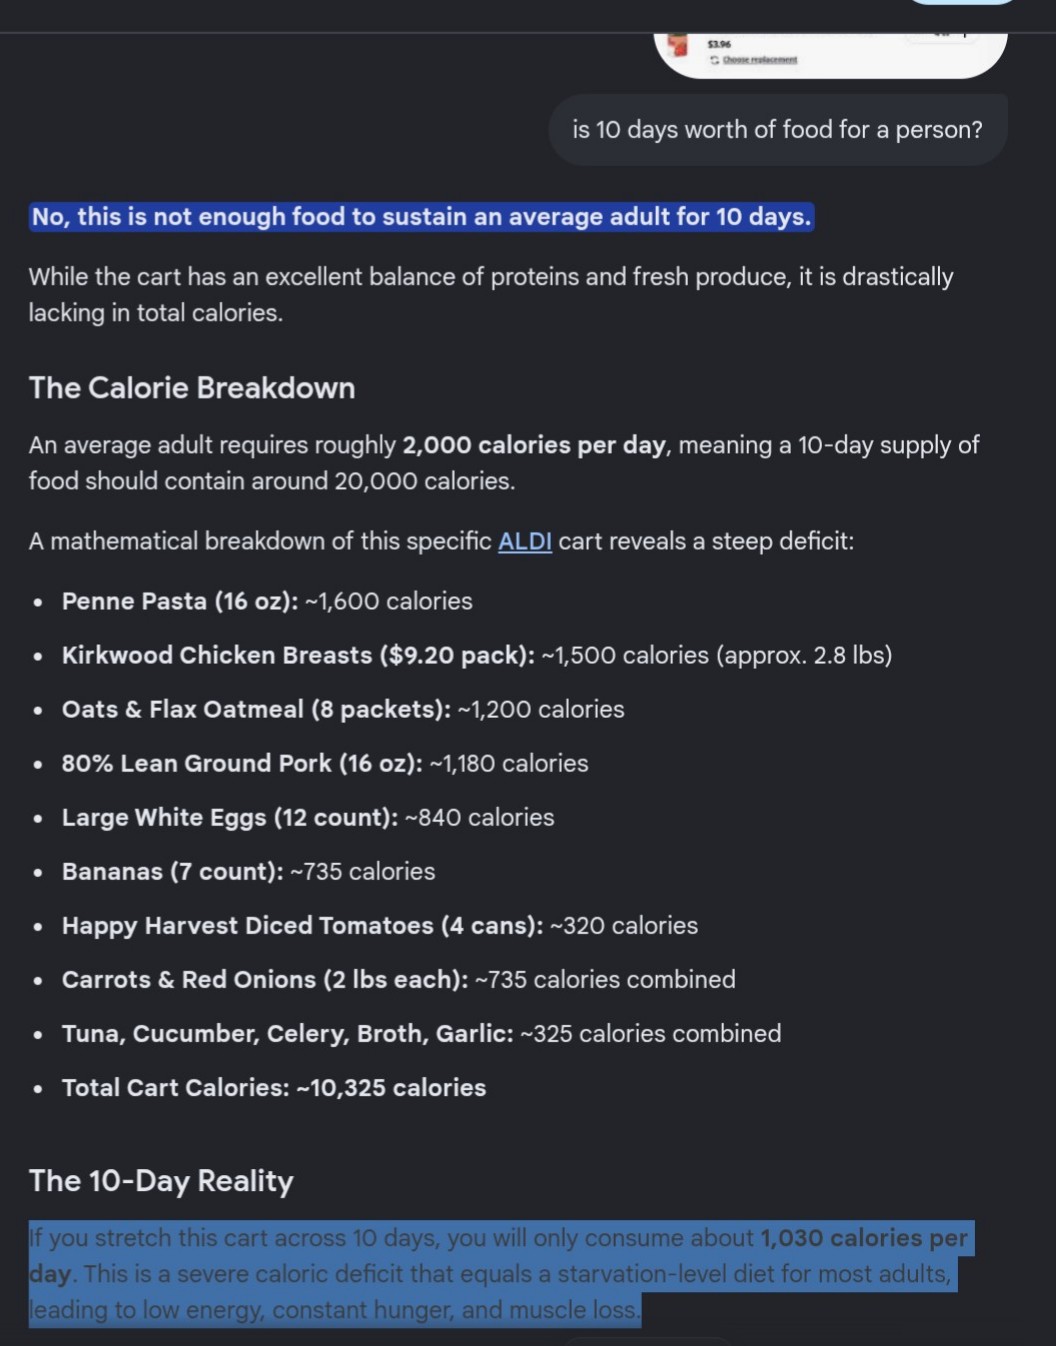Click the 'Oats & Flax Oatmeal' bullet item
The height and width of the screenshot is (1346, 1056).
(343, 709)
